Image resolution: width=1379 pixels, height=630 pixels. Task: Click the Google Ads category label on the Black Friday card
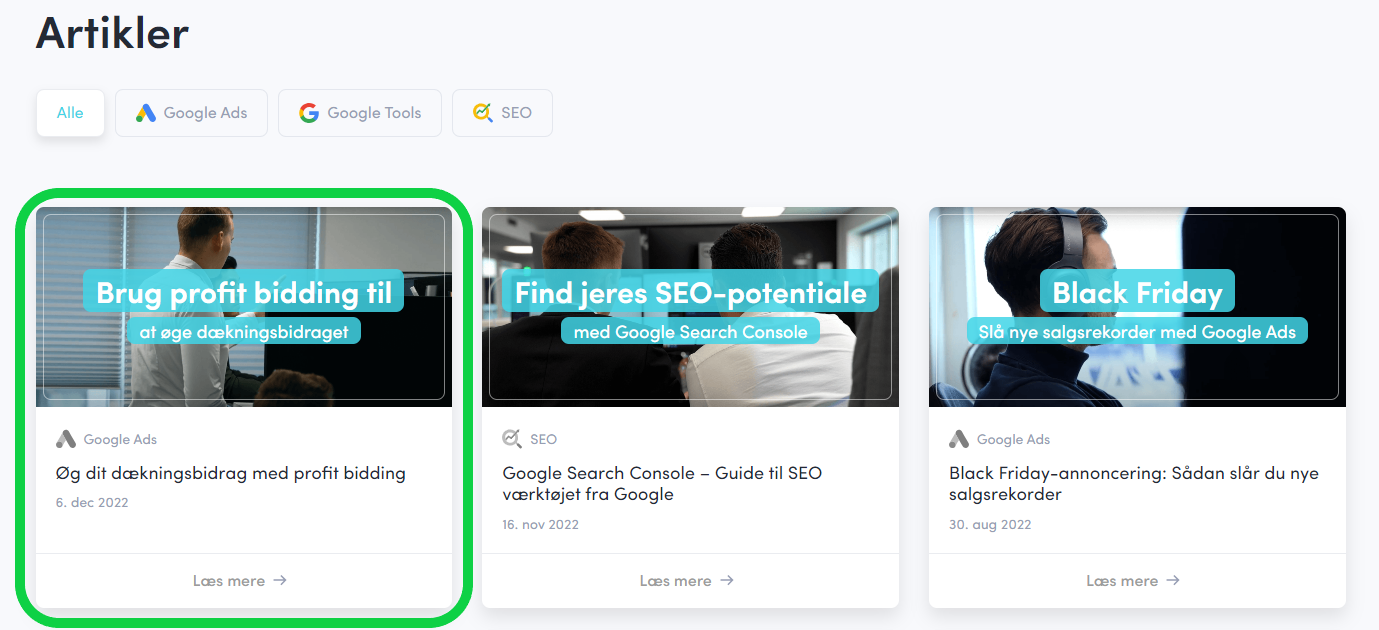[1013, 439]
